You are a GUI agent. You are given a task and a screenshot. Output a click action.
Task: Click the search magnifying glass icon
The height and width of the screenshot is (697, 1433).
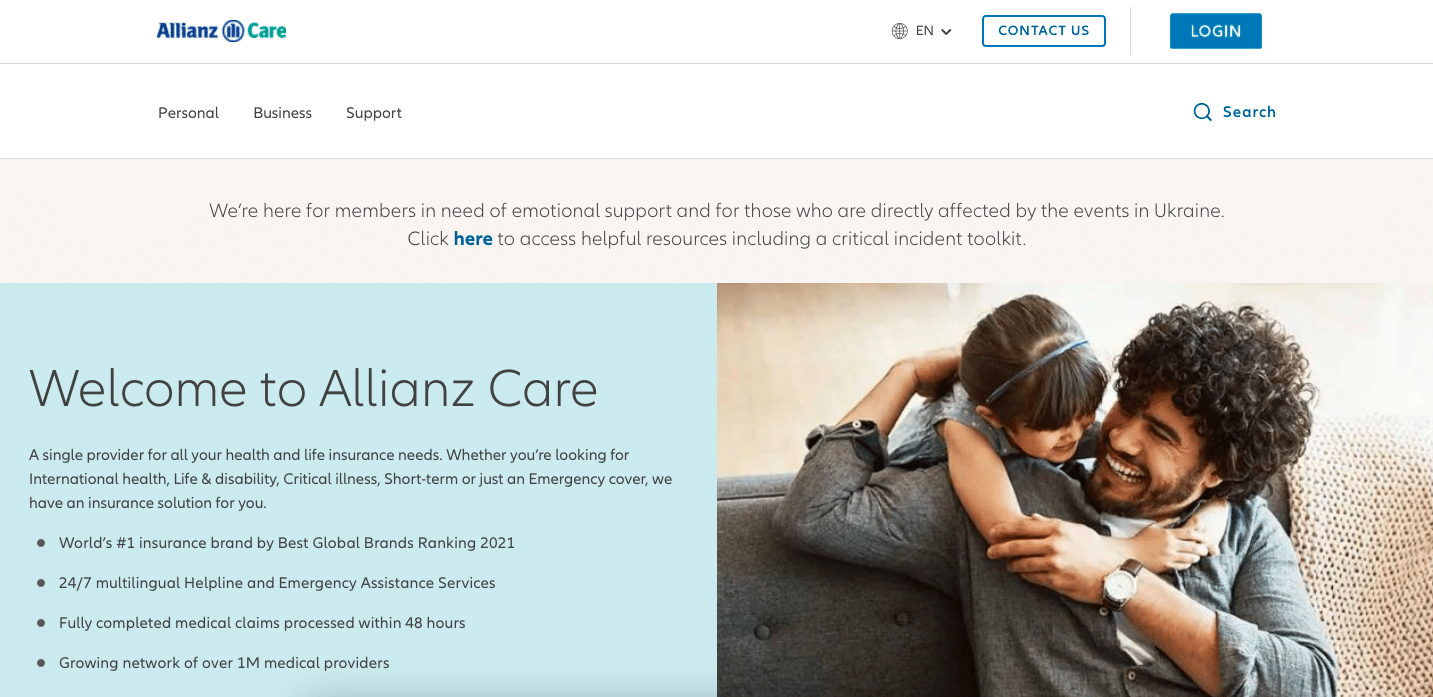click(1202, 112)
